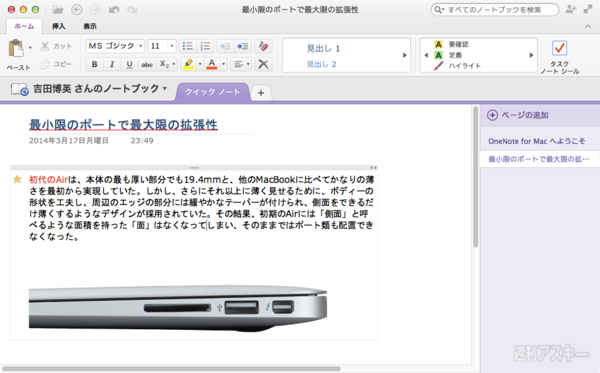Click the Paste clipboard icon
The image size is (600, 373).
[x=16, y=49]
